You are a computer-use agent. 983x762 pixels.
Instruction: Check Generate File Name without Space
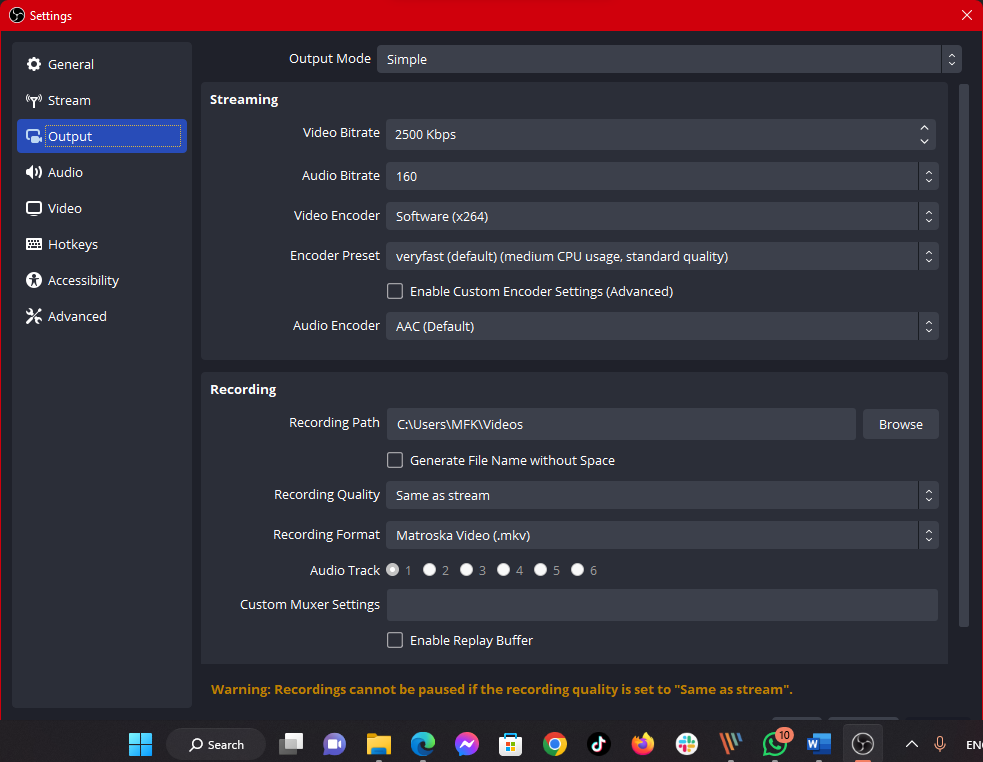tap(395, 460)
